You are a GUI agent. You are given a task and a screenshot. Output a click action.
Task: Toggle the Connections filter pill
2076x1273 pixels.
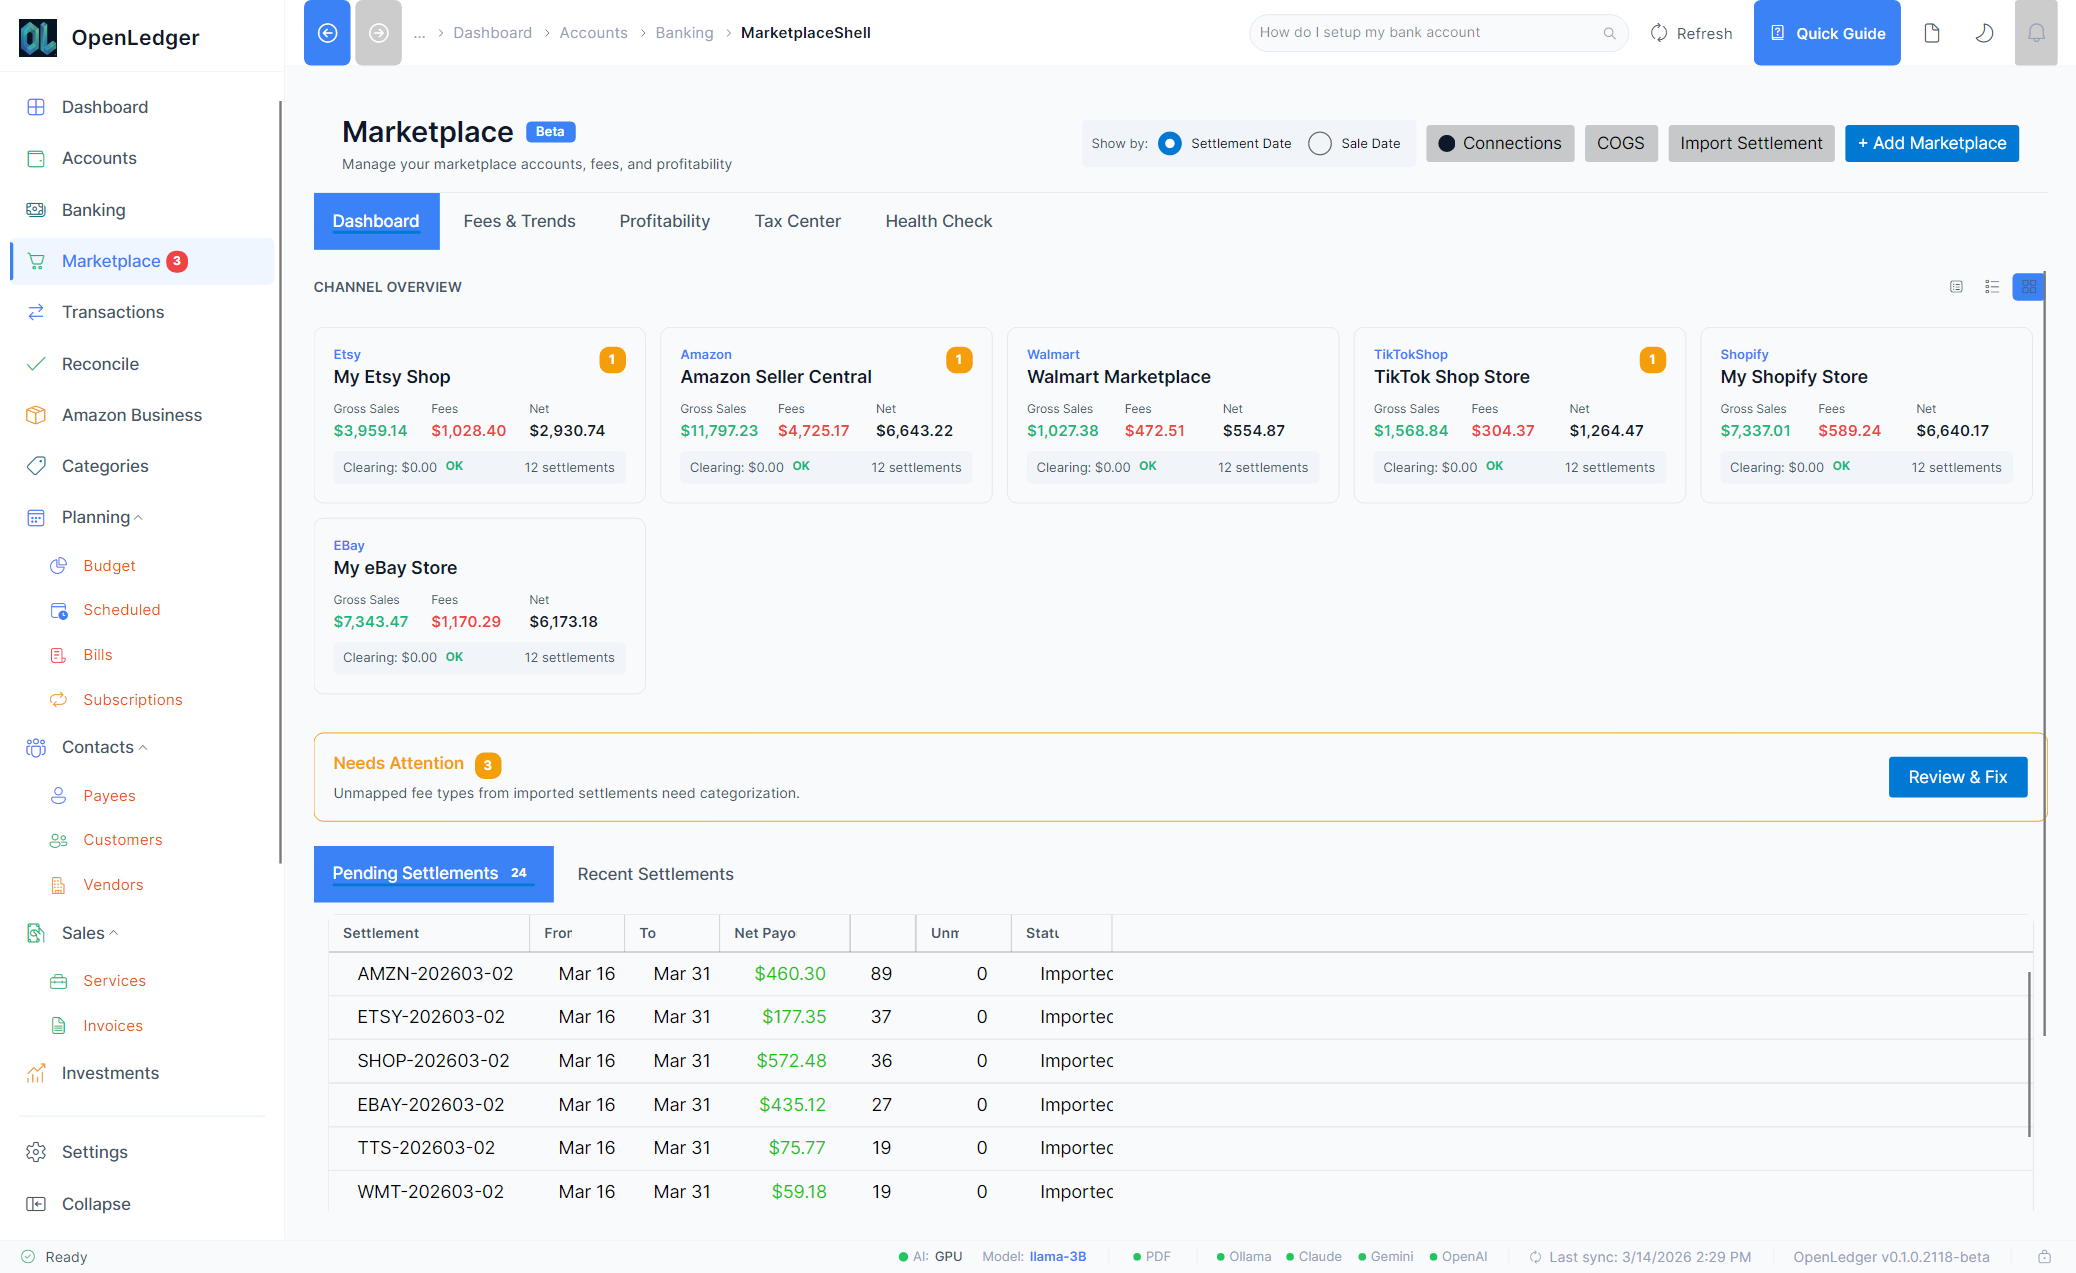click(1499, 143)
